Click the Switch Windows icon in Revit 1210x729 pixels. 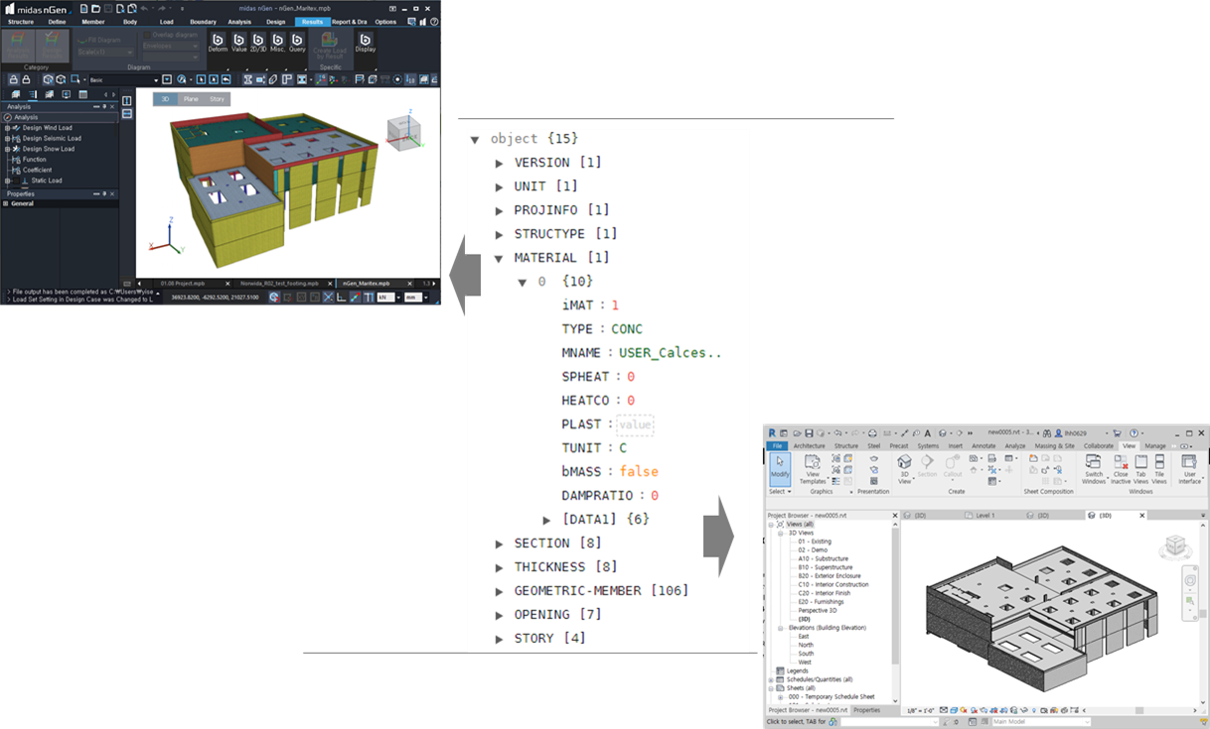tap(1093, 468)
